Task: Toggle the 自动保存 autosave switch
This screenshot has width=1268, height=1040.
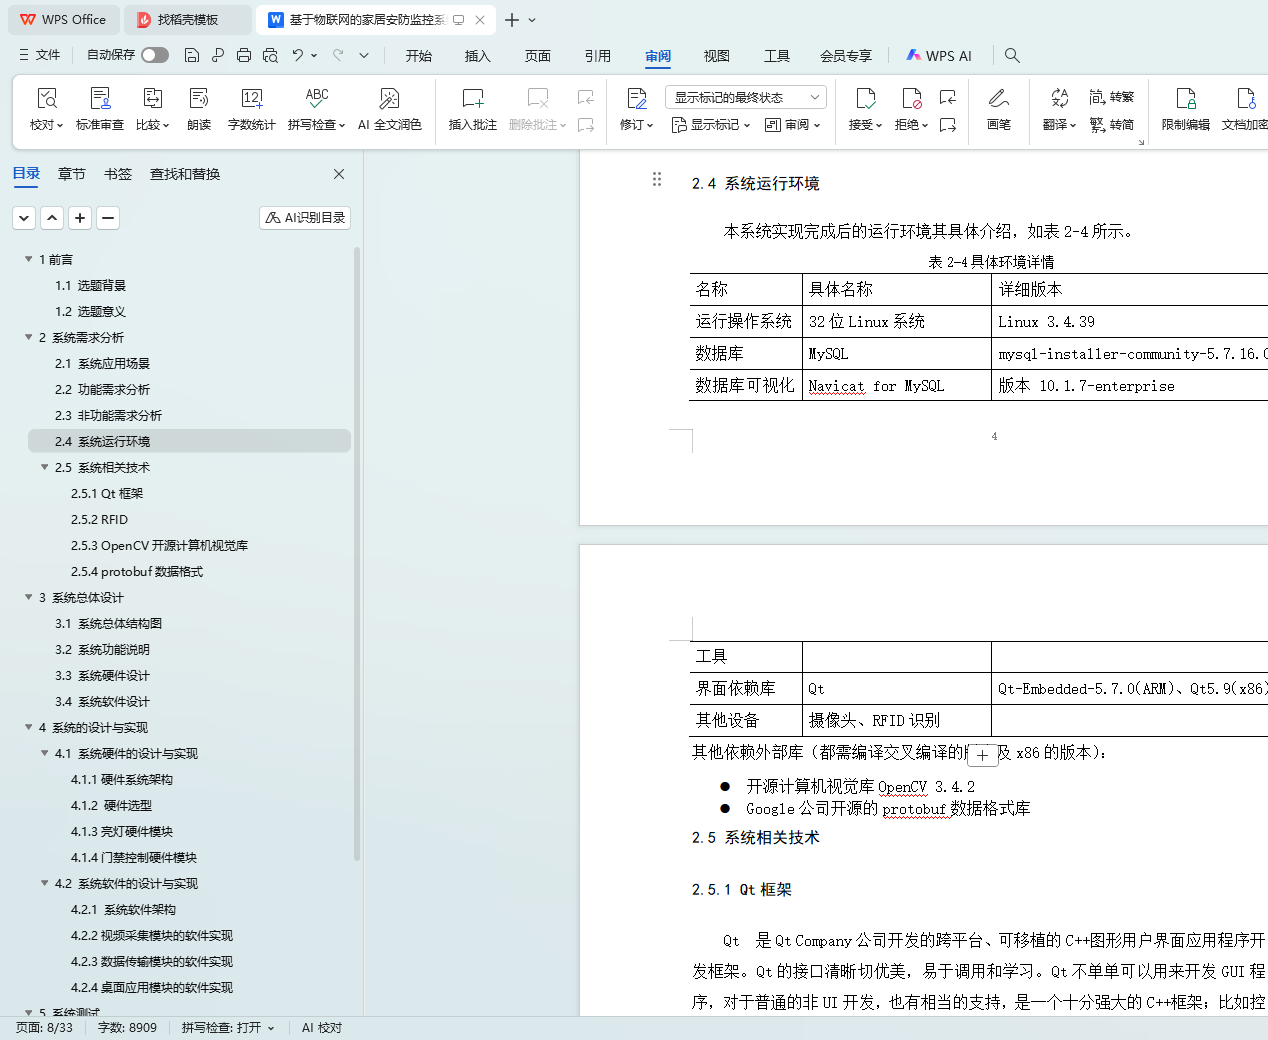Action: point(154,55)
